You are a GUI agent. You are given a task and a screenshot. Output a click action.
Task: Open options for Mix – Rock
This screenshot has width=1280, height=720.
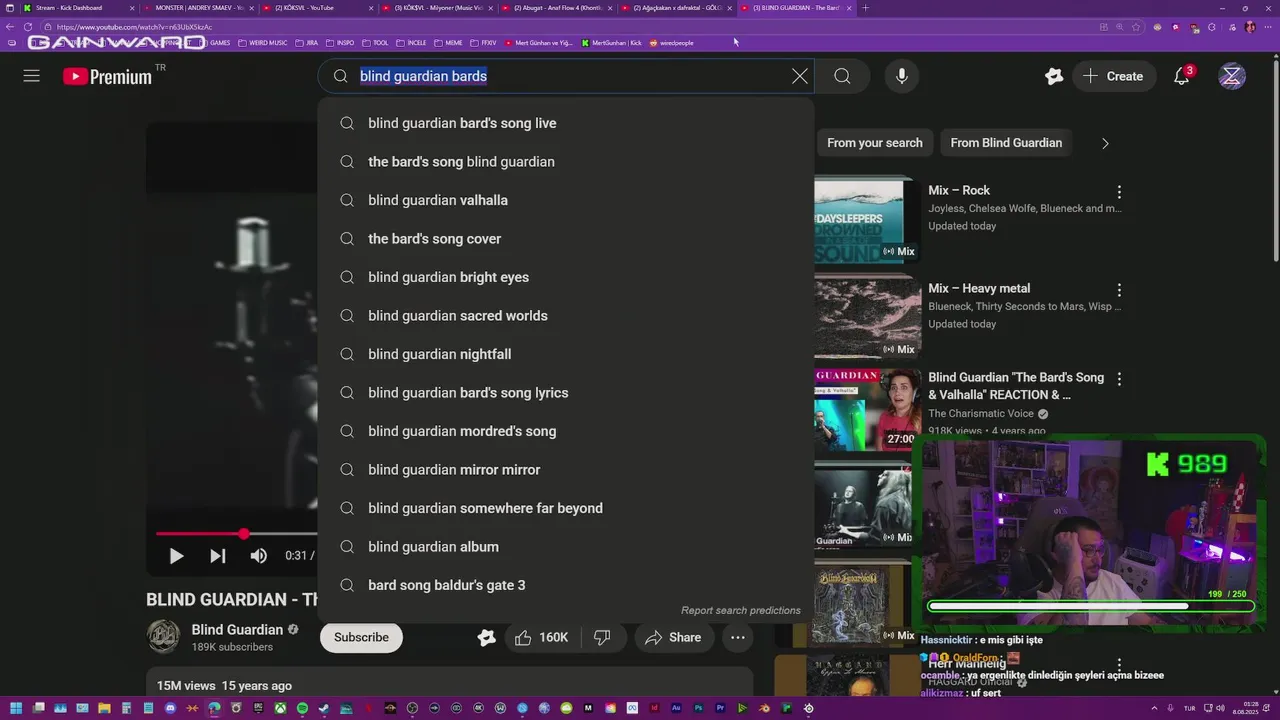(1119, 192)
